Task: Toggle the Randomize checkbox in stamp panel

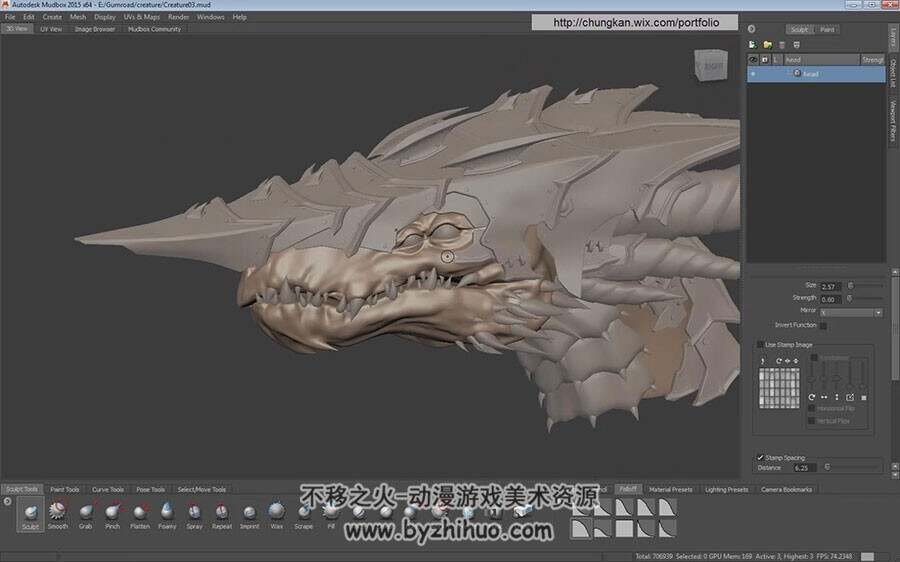Action: point(814,358)
